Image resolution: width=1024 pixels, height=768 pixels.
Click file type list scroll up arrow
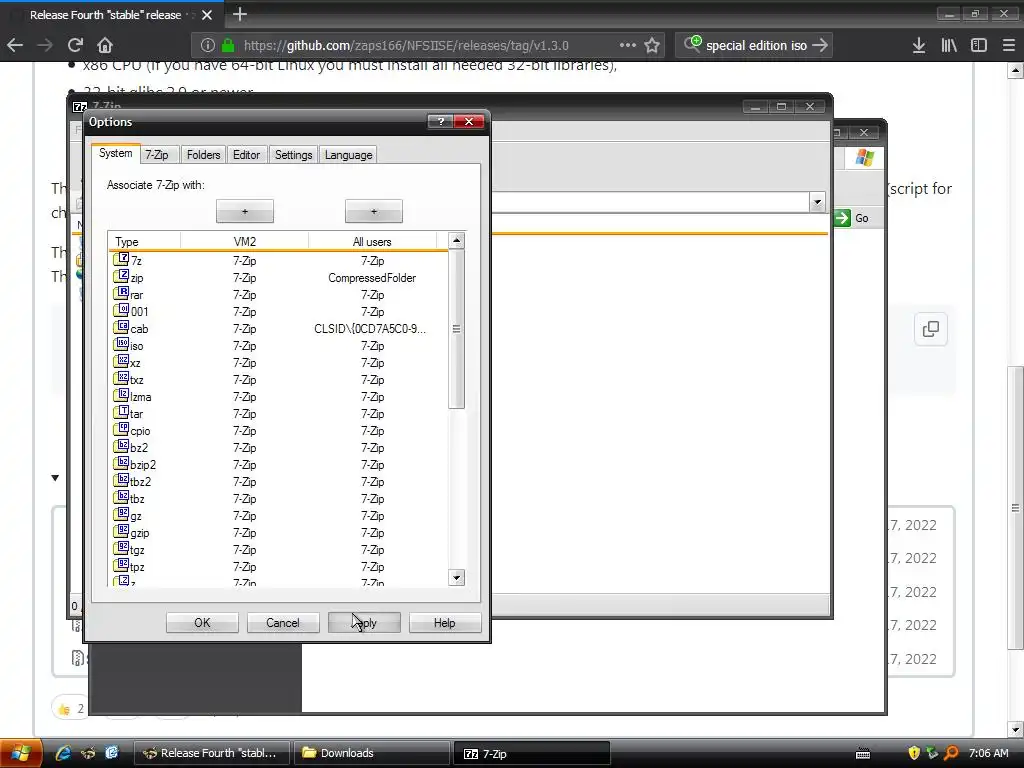(456, 241)
